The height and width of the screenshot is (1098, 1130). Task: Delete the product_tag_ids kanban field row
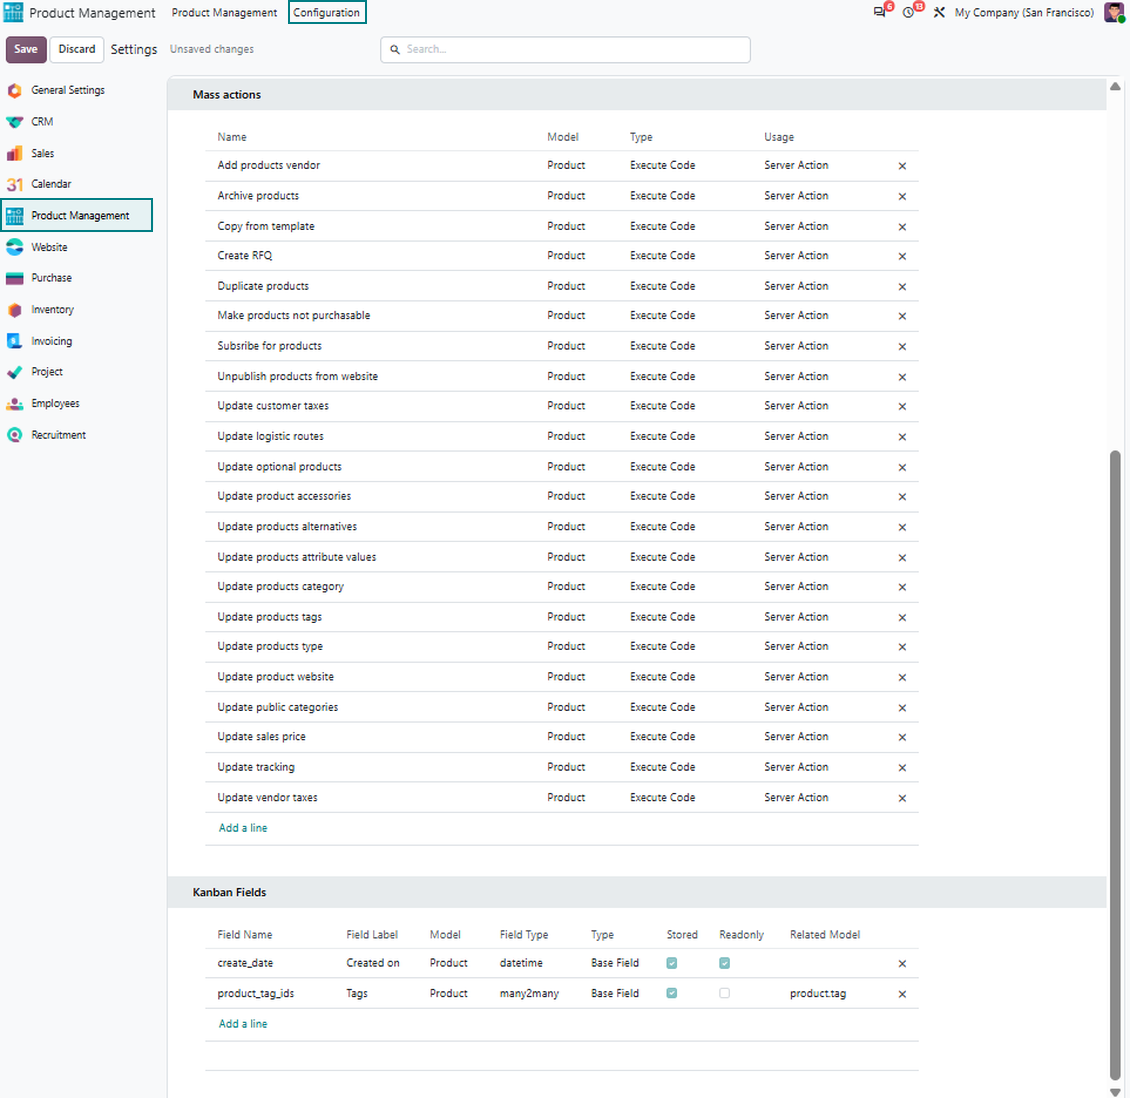pos(902,994)
